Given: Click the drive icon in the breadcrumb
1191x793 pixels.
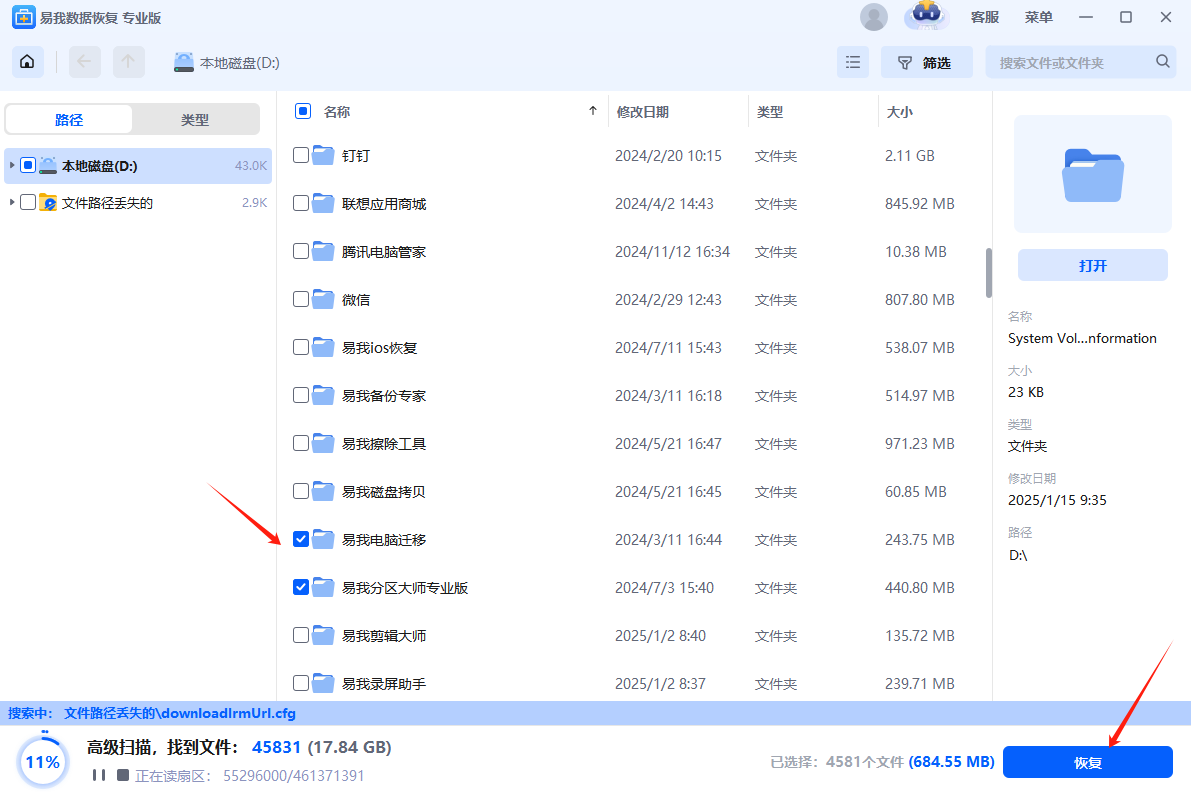Looking at the screenshot, I should (184, 62).
